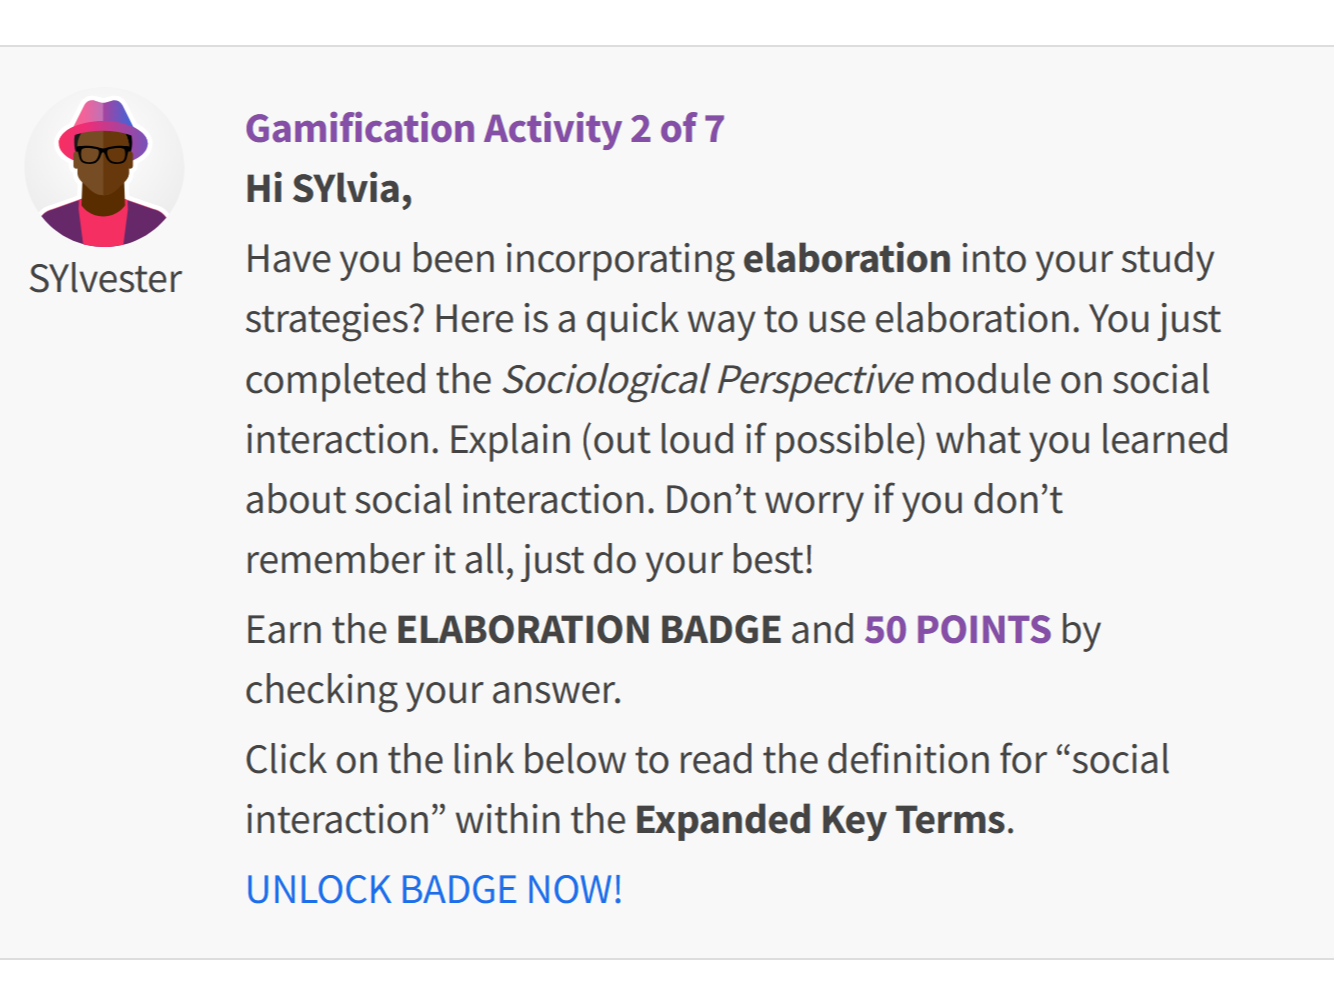The image size is (1334, 1001).
Task: Click the bold word elaboration
Action: (x=847, y=258)
